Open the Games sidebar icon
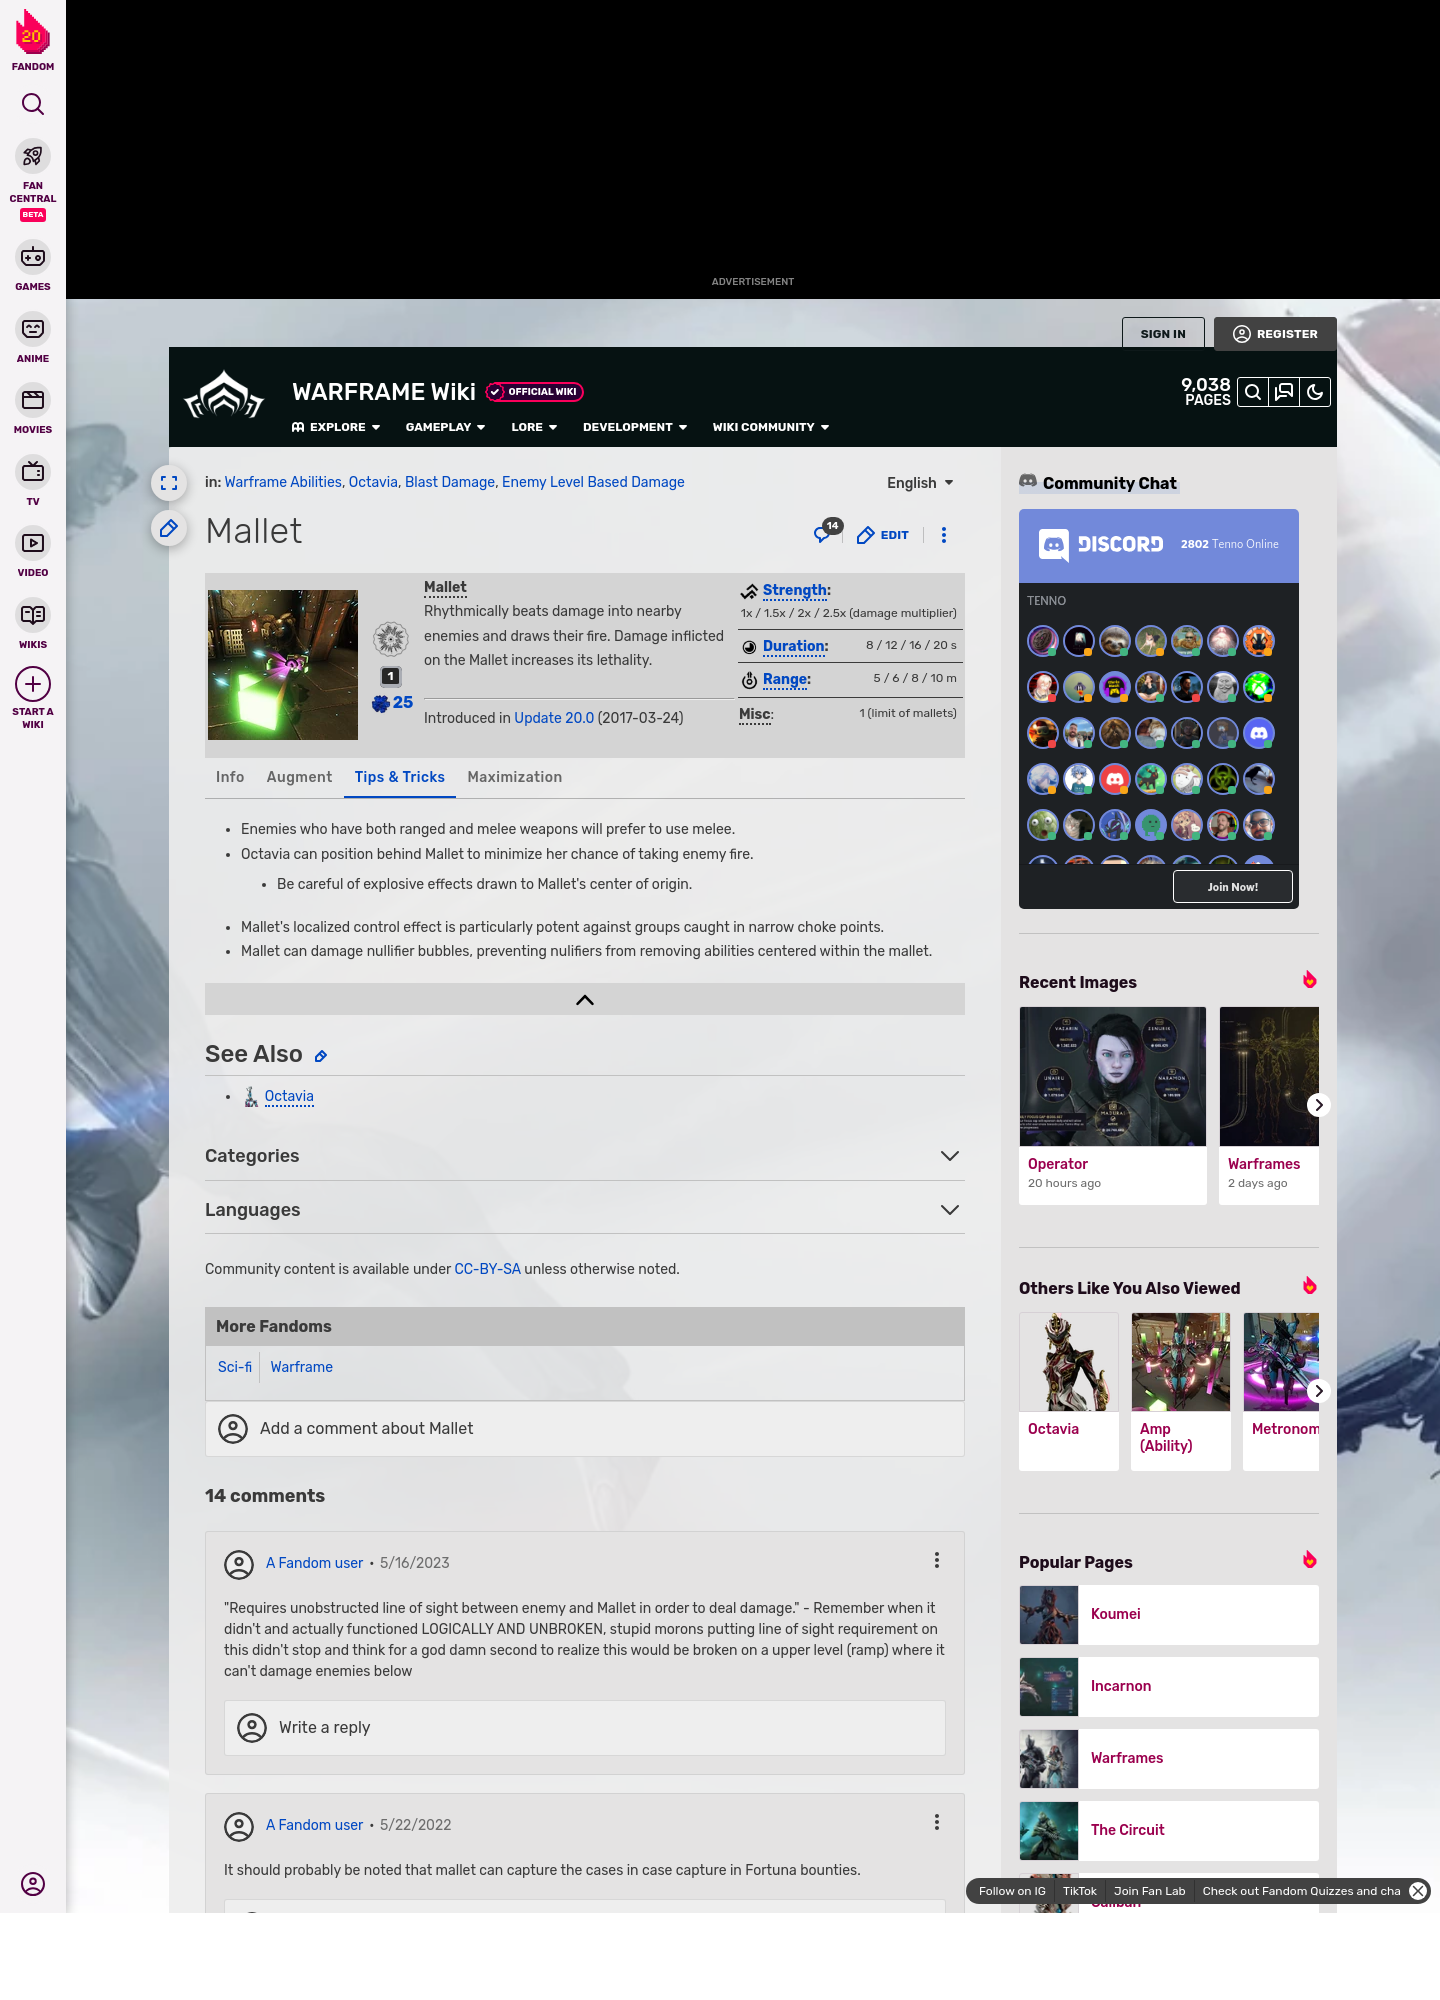The width and height of the screenshot is (1440, 2000). pos(33,257)
